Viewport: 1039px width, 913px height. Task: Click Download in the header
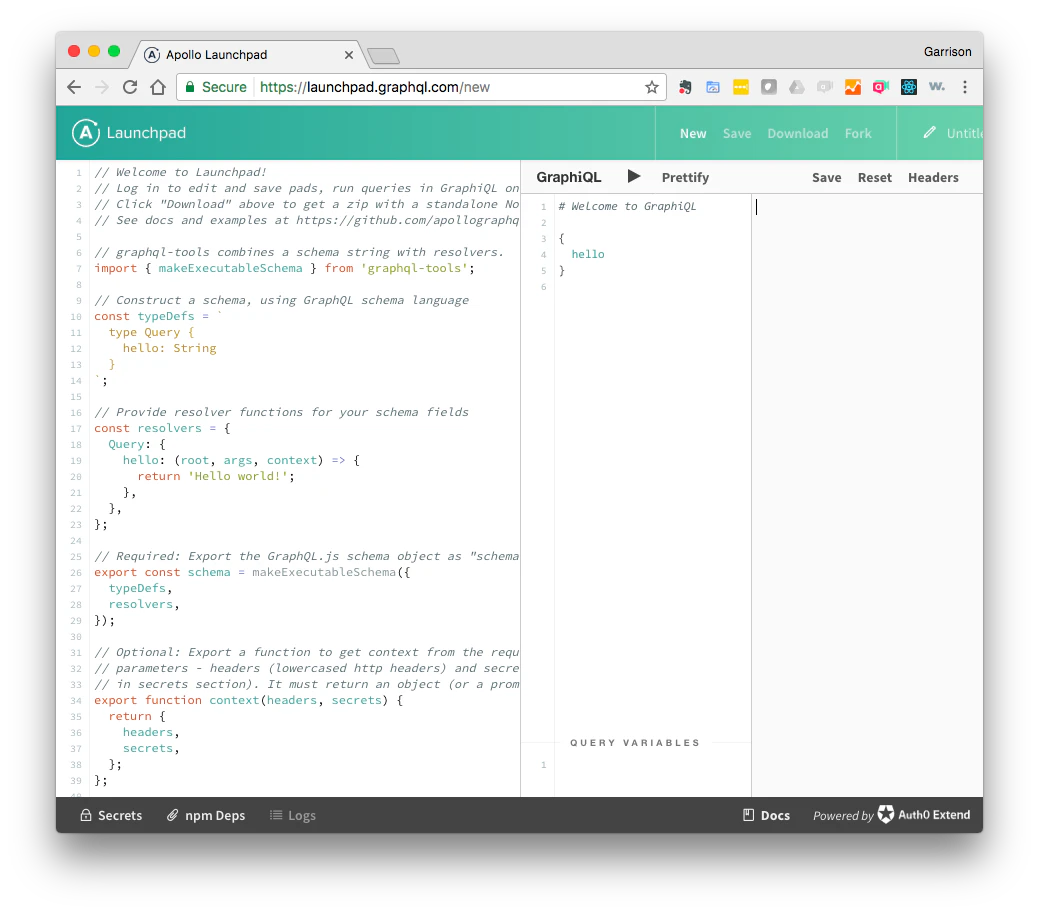pos(798,133)
